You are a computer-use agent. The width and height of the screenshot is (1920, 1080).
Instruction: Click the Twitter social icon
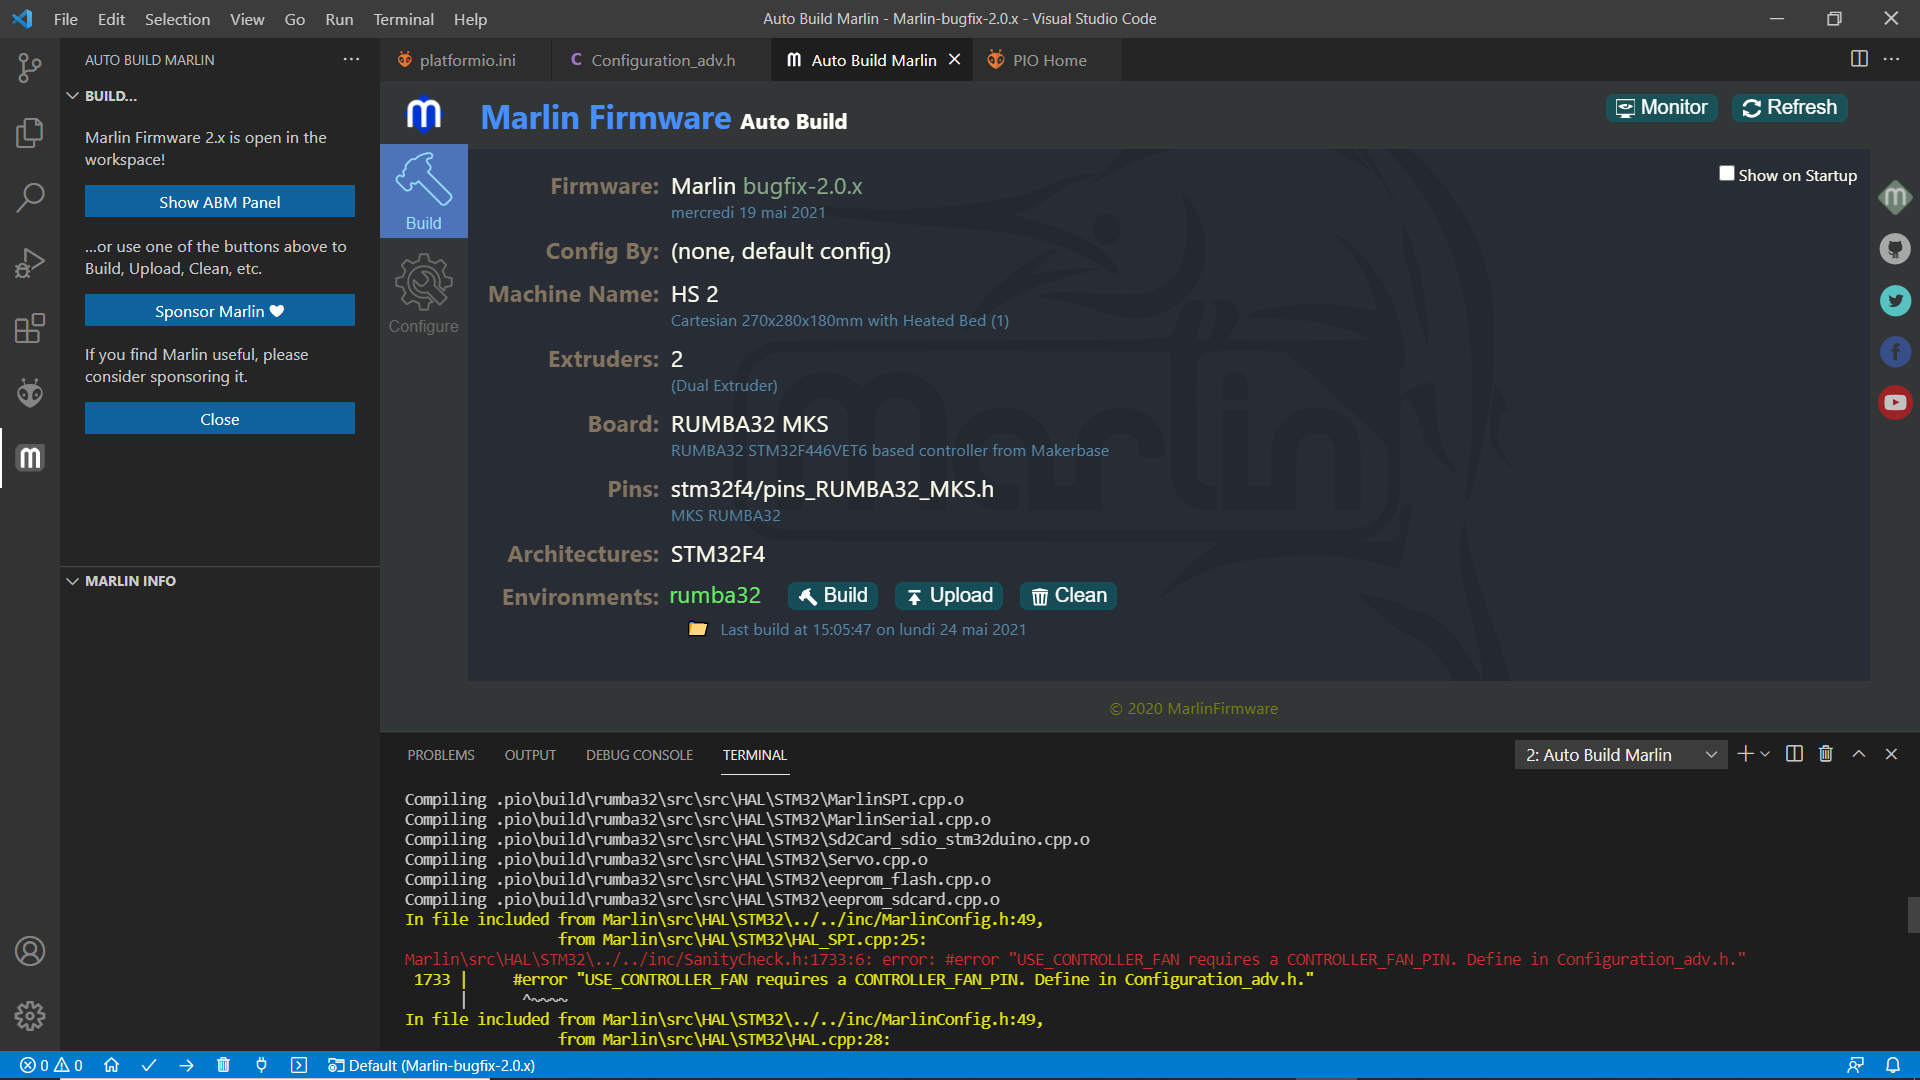(1895, 300)
